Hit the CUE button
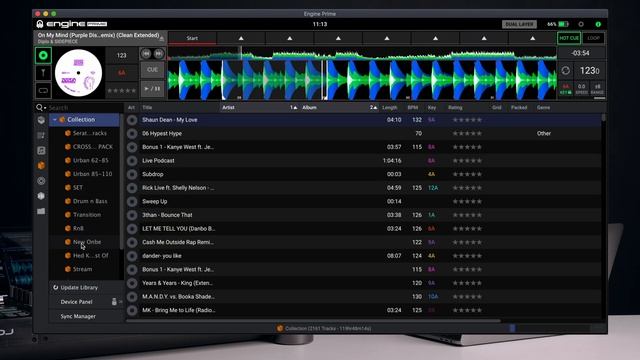 [x=152, y=70]
